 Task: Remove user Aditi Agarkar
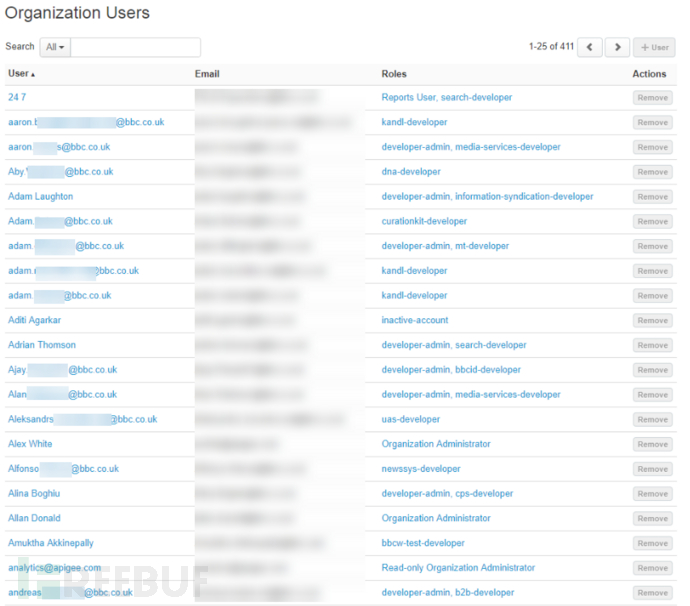point(653,320)
